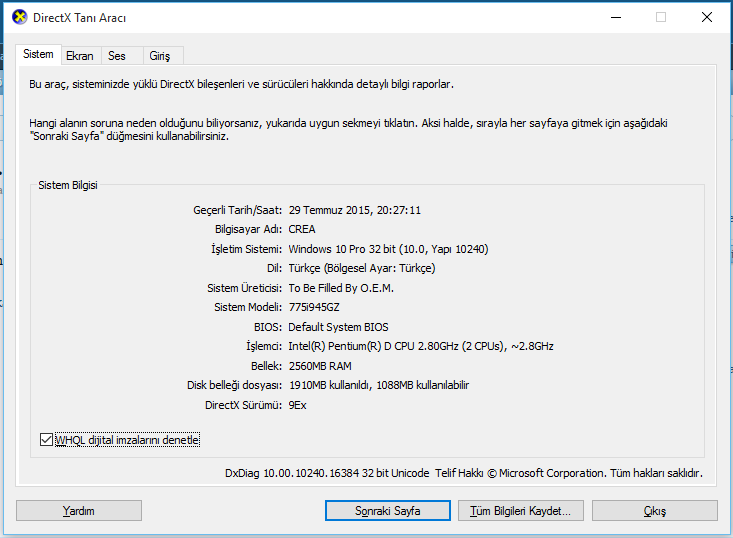The image size is (733, 538).
Task: Click the İşlemci label
Action: (264, 346)
